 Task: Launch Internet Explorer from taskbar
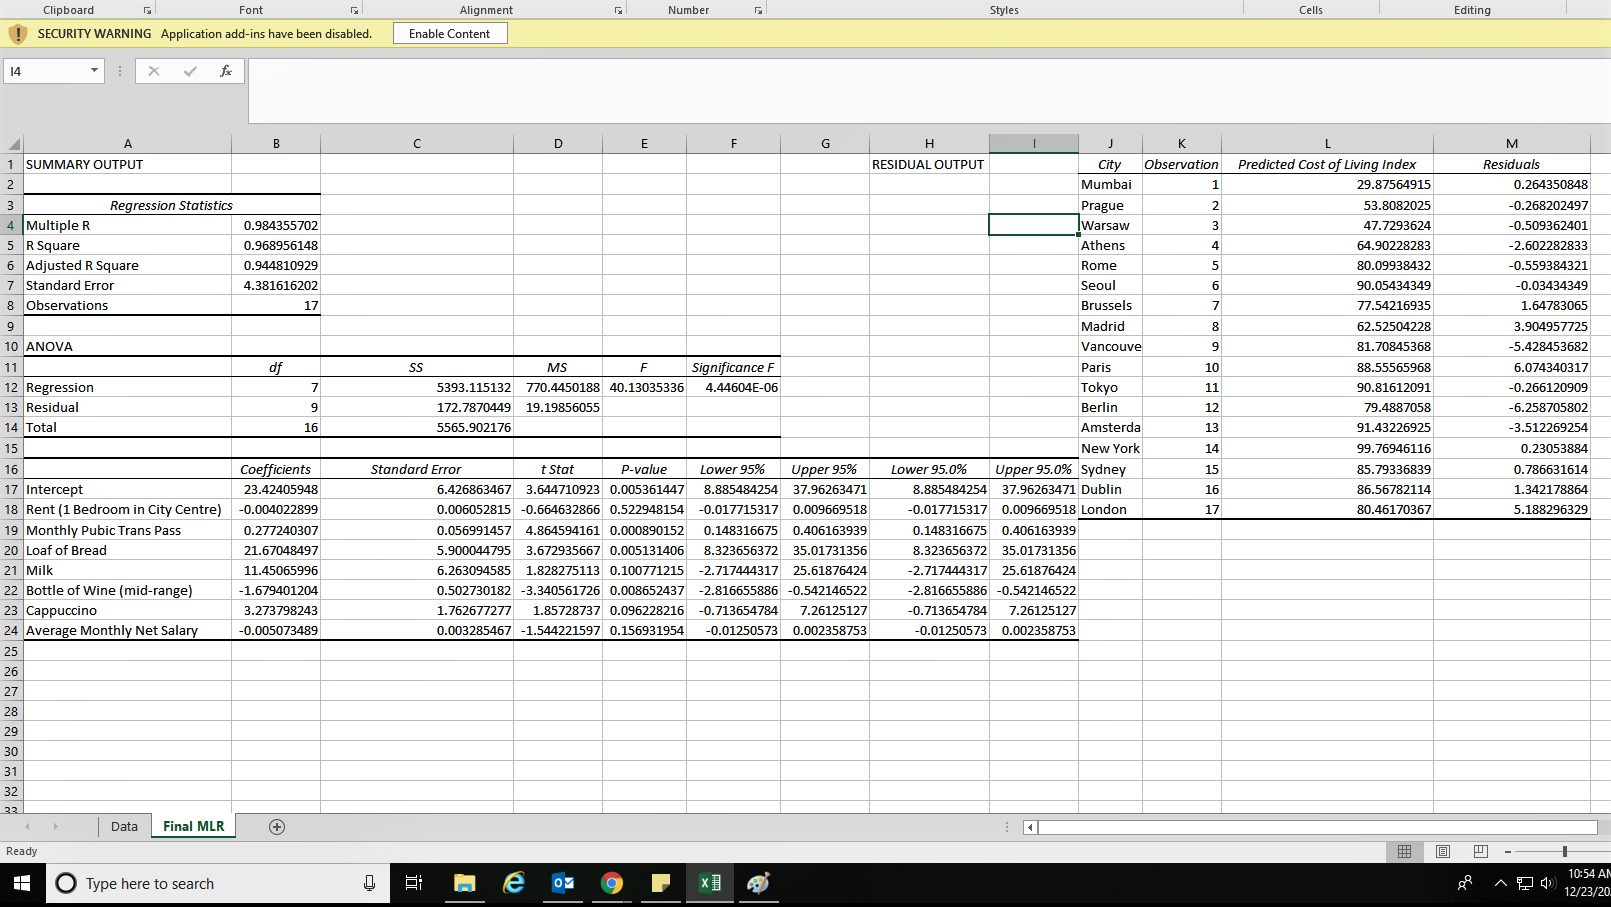[x=514, y=883]
